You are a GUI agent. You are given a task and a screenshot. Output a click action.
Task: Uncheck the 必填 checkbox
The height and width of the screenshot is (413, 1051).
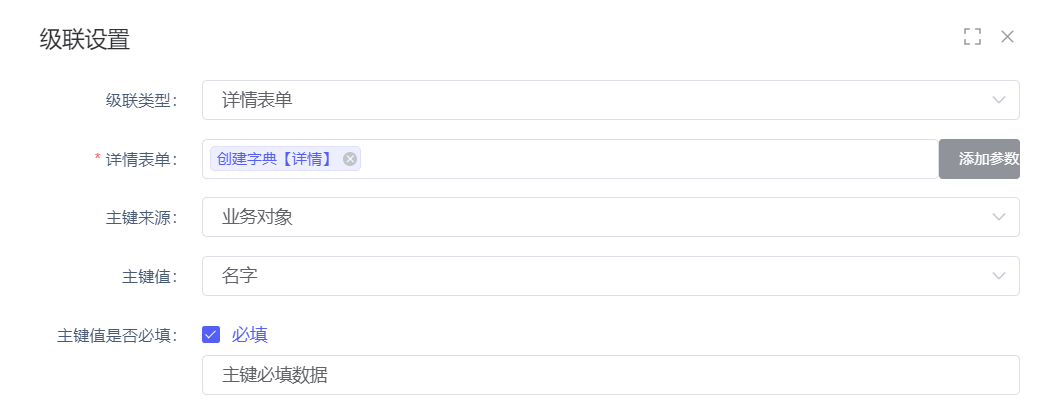point(211,335)
